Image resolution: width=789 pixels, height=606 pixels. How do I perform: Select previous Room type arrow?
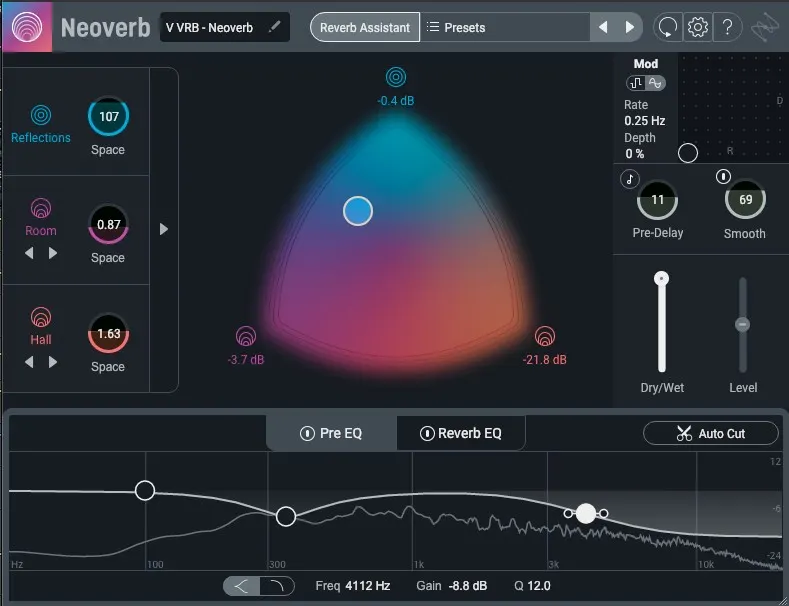29,253
